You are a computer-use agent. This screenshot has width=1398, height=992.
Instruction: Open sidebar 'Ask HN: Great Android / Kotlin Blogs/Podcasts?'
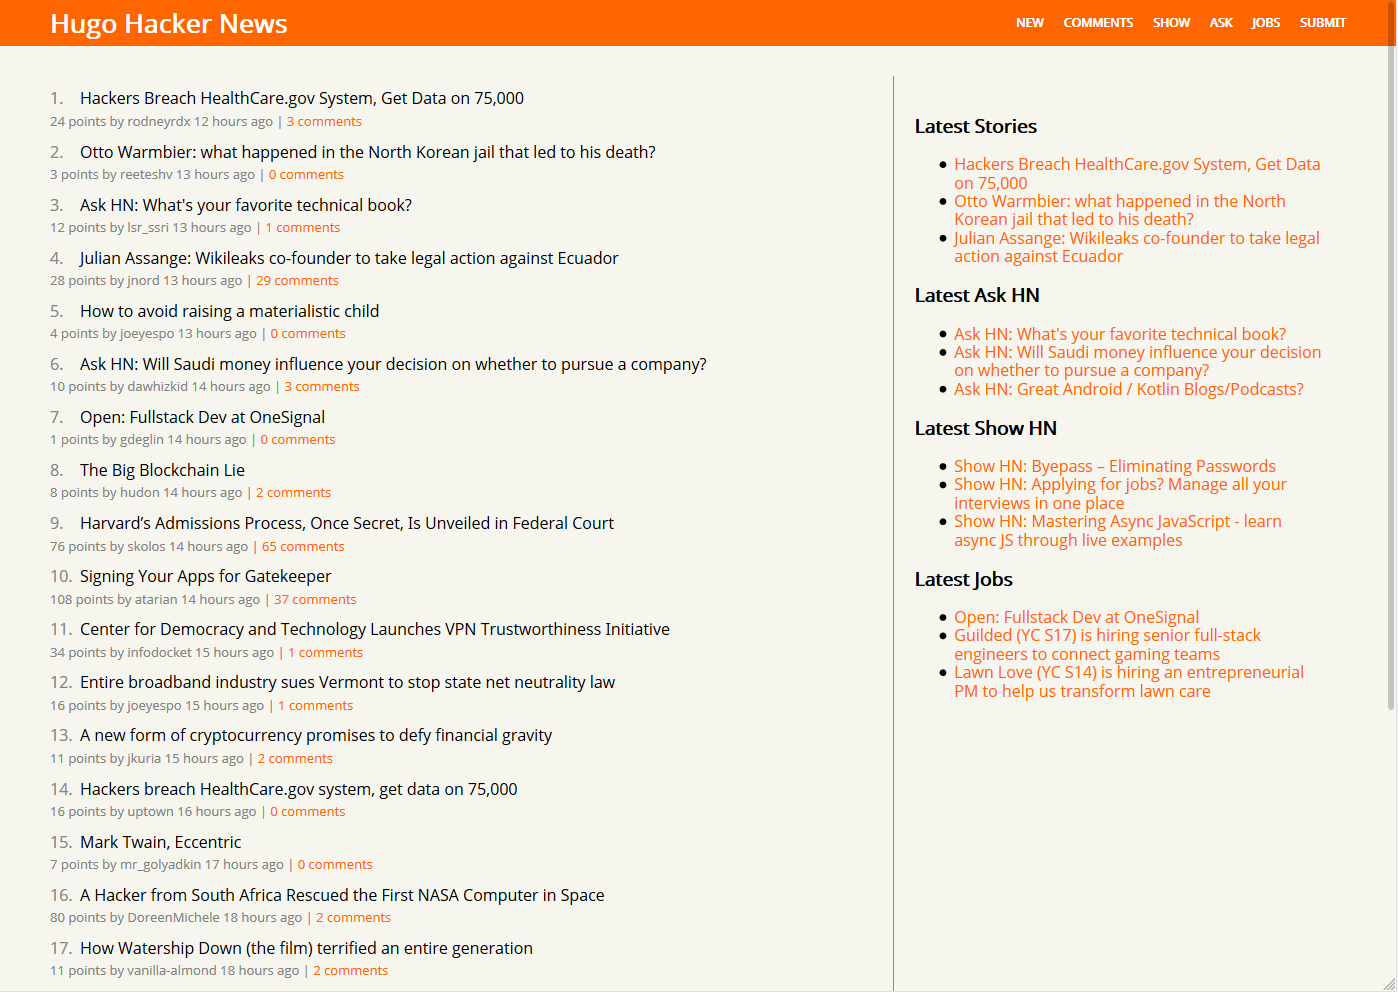1128,389
